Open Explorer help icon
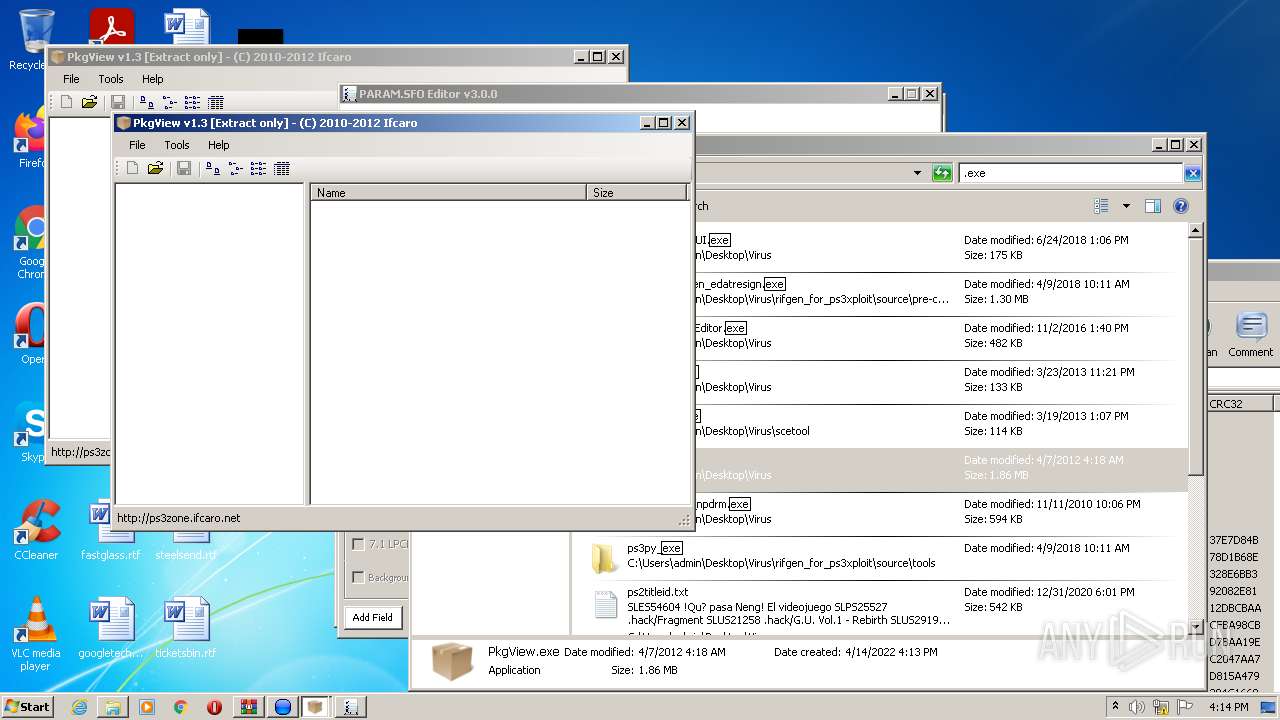Viewport: 1280px width, 720px height. click(x=1180, y=206)
